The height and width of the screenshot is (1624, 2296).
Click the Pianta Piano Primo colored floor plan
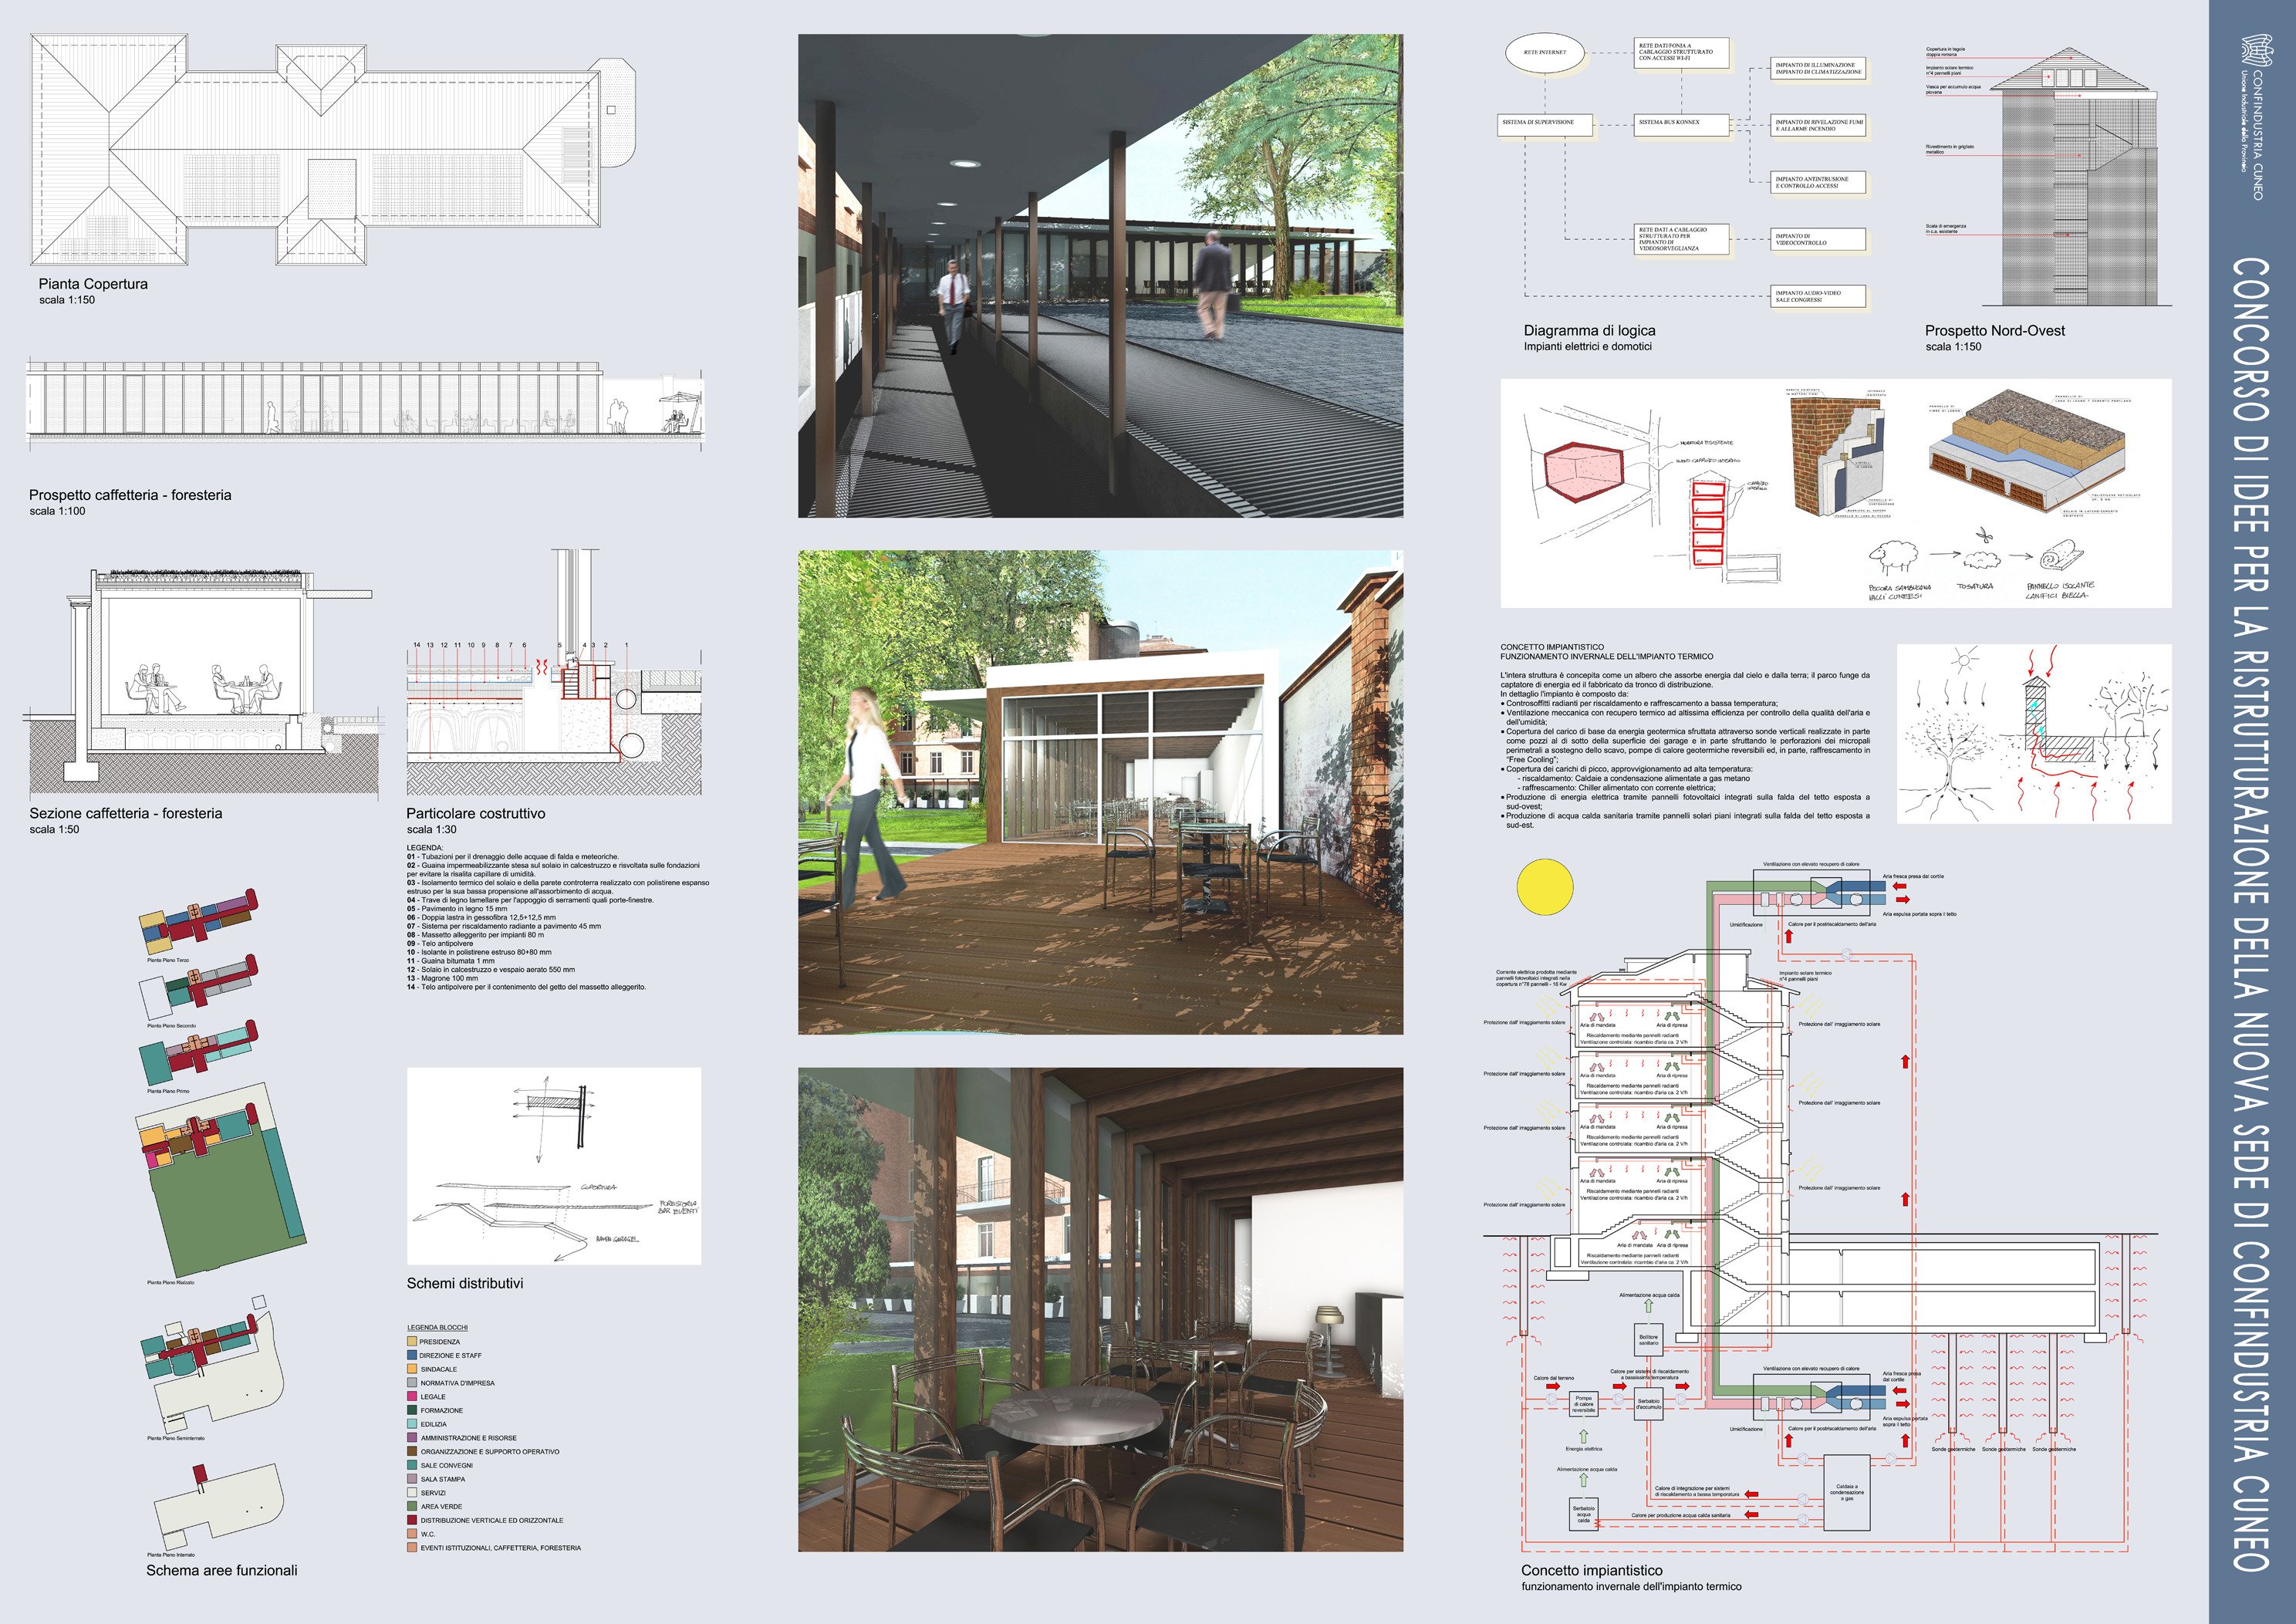(199, 1054)
